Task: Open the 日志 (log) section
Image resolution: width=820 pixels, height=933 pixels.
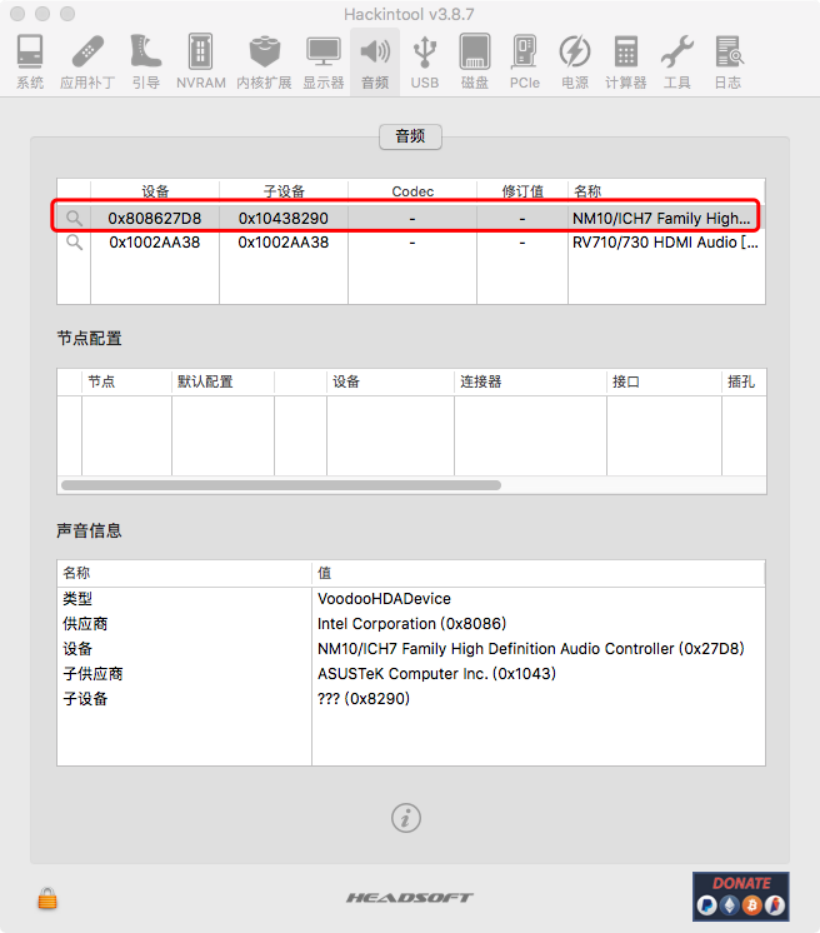Action: [x=727, y=60]
